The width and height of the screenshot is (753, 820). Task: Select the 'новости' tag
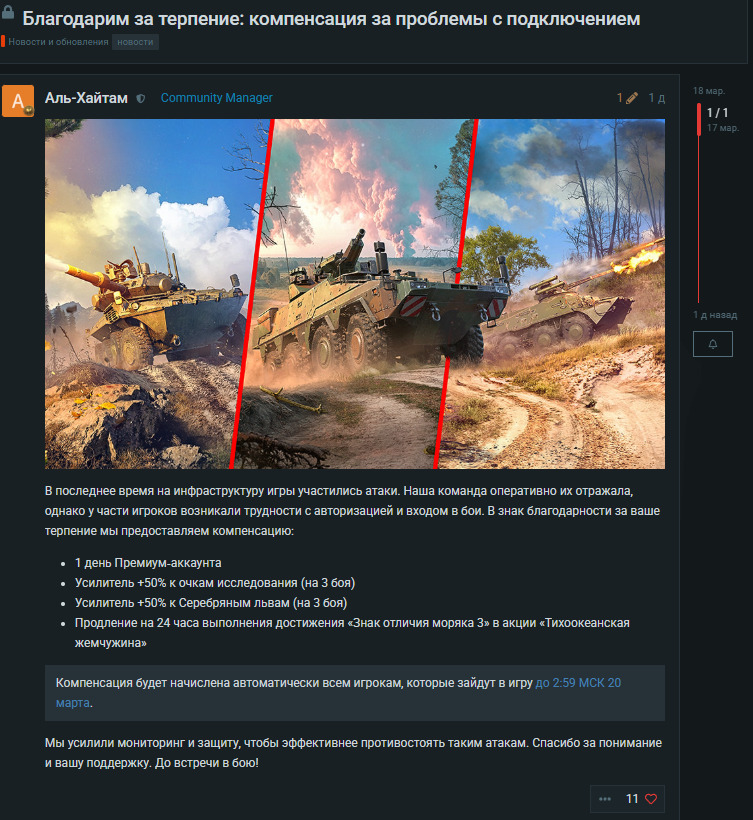coord(135,42)
